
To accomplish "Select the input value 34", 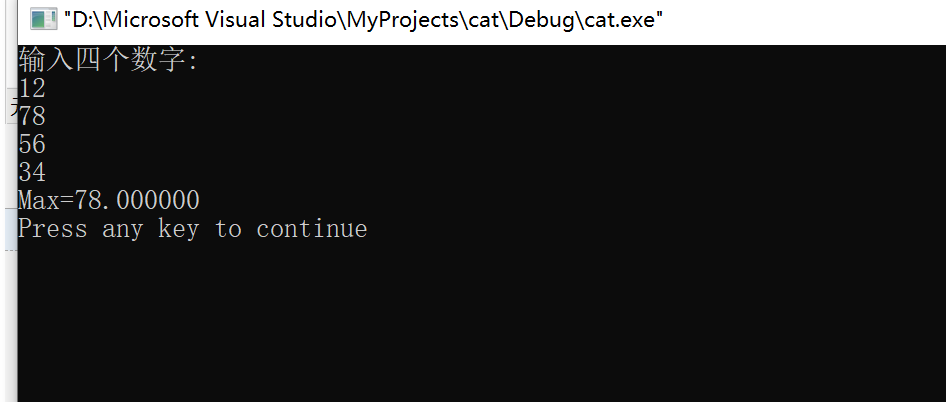I will [x=32, y=172].
